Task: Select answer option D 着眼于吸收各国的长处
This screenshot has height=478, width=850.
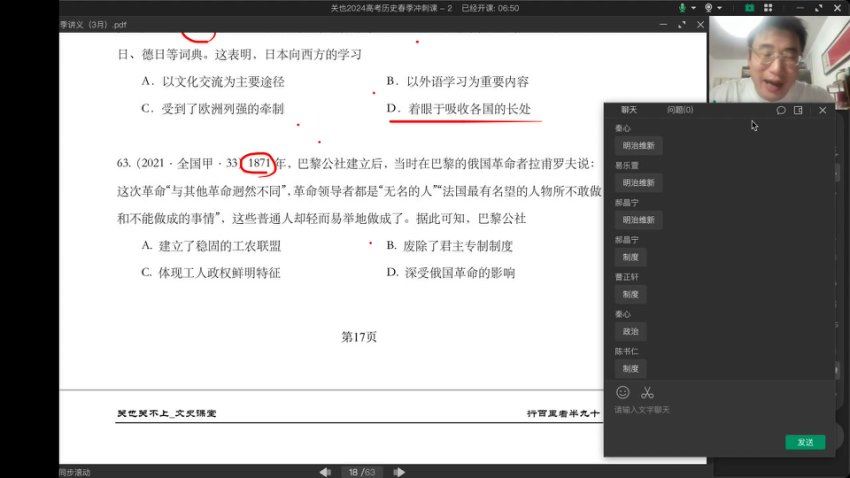Action: point(468,108)
